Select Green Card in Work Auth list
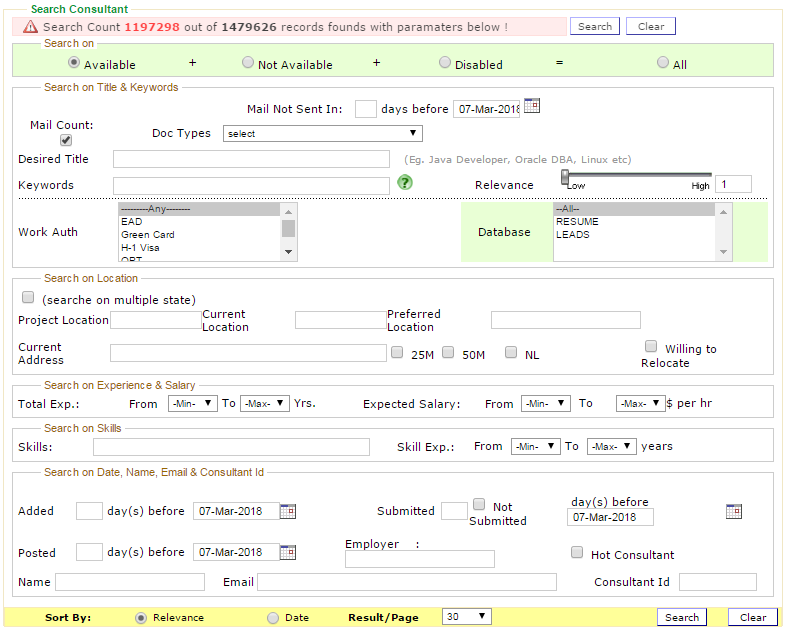 pos(148,235)
